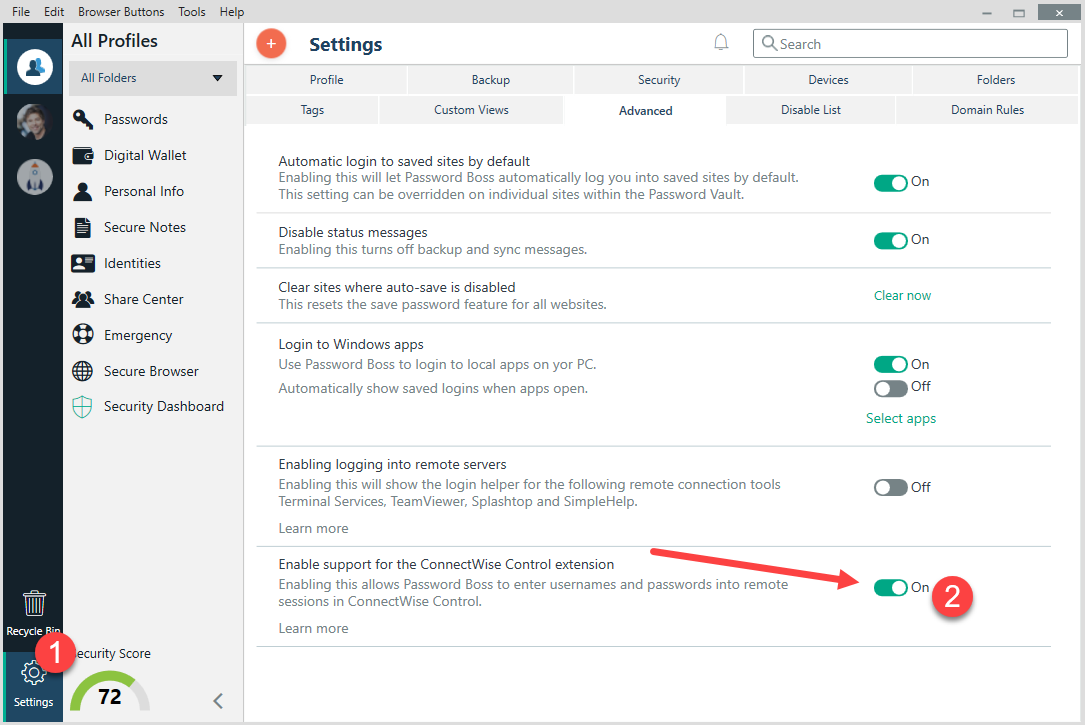Click the Select apps link
The image size is (1085, 725).
click(x=901, y=419)
